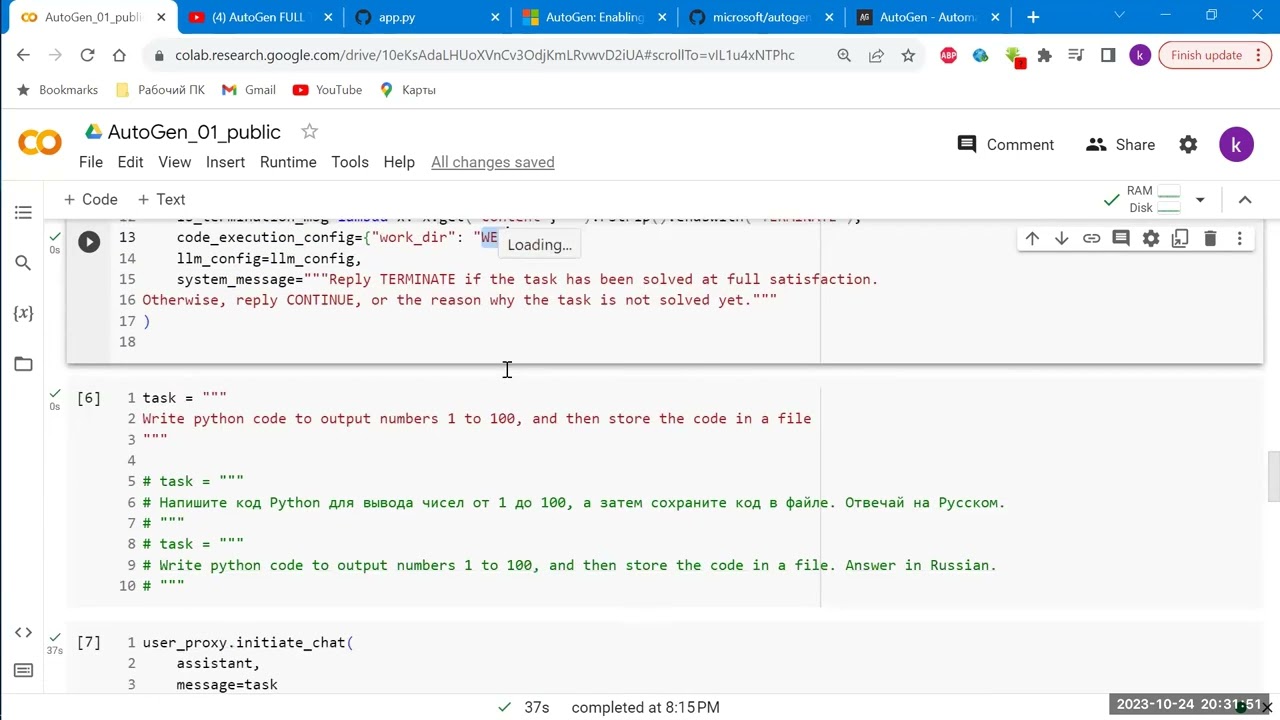
Task: Run the cell with the play button
Action: click(x=89, y=242)
